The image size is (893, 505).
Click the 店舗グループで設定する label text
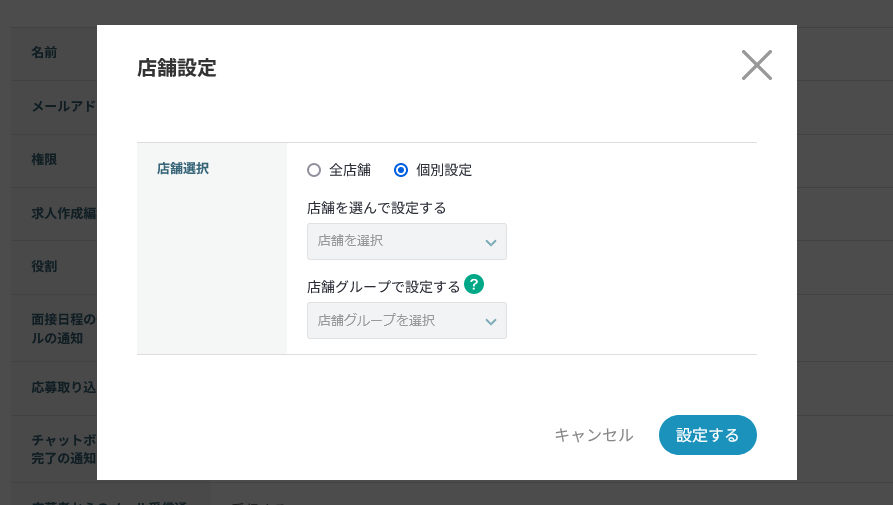(383, 287)
